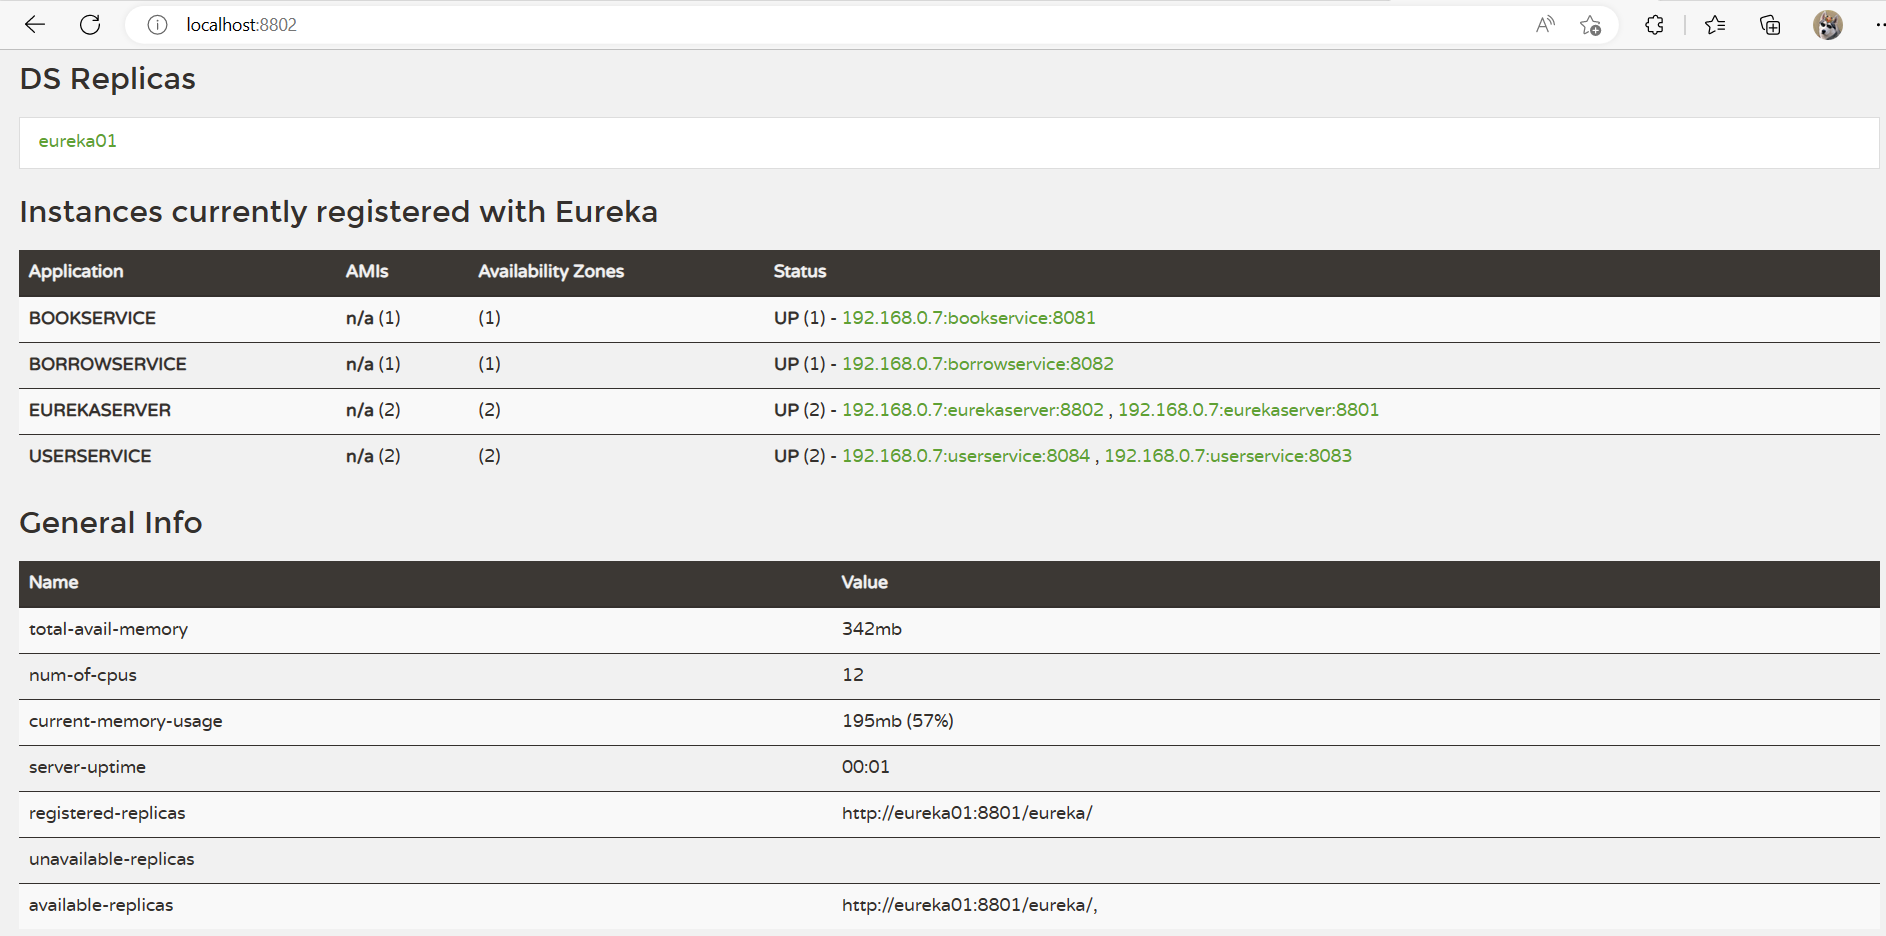Open the Collections panel
Image resolution: width=1886 pixels, height=936 pixels.
coord(1770,25)
